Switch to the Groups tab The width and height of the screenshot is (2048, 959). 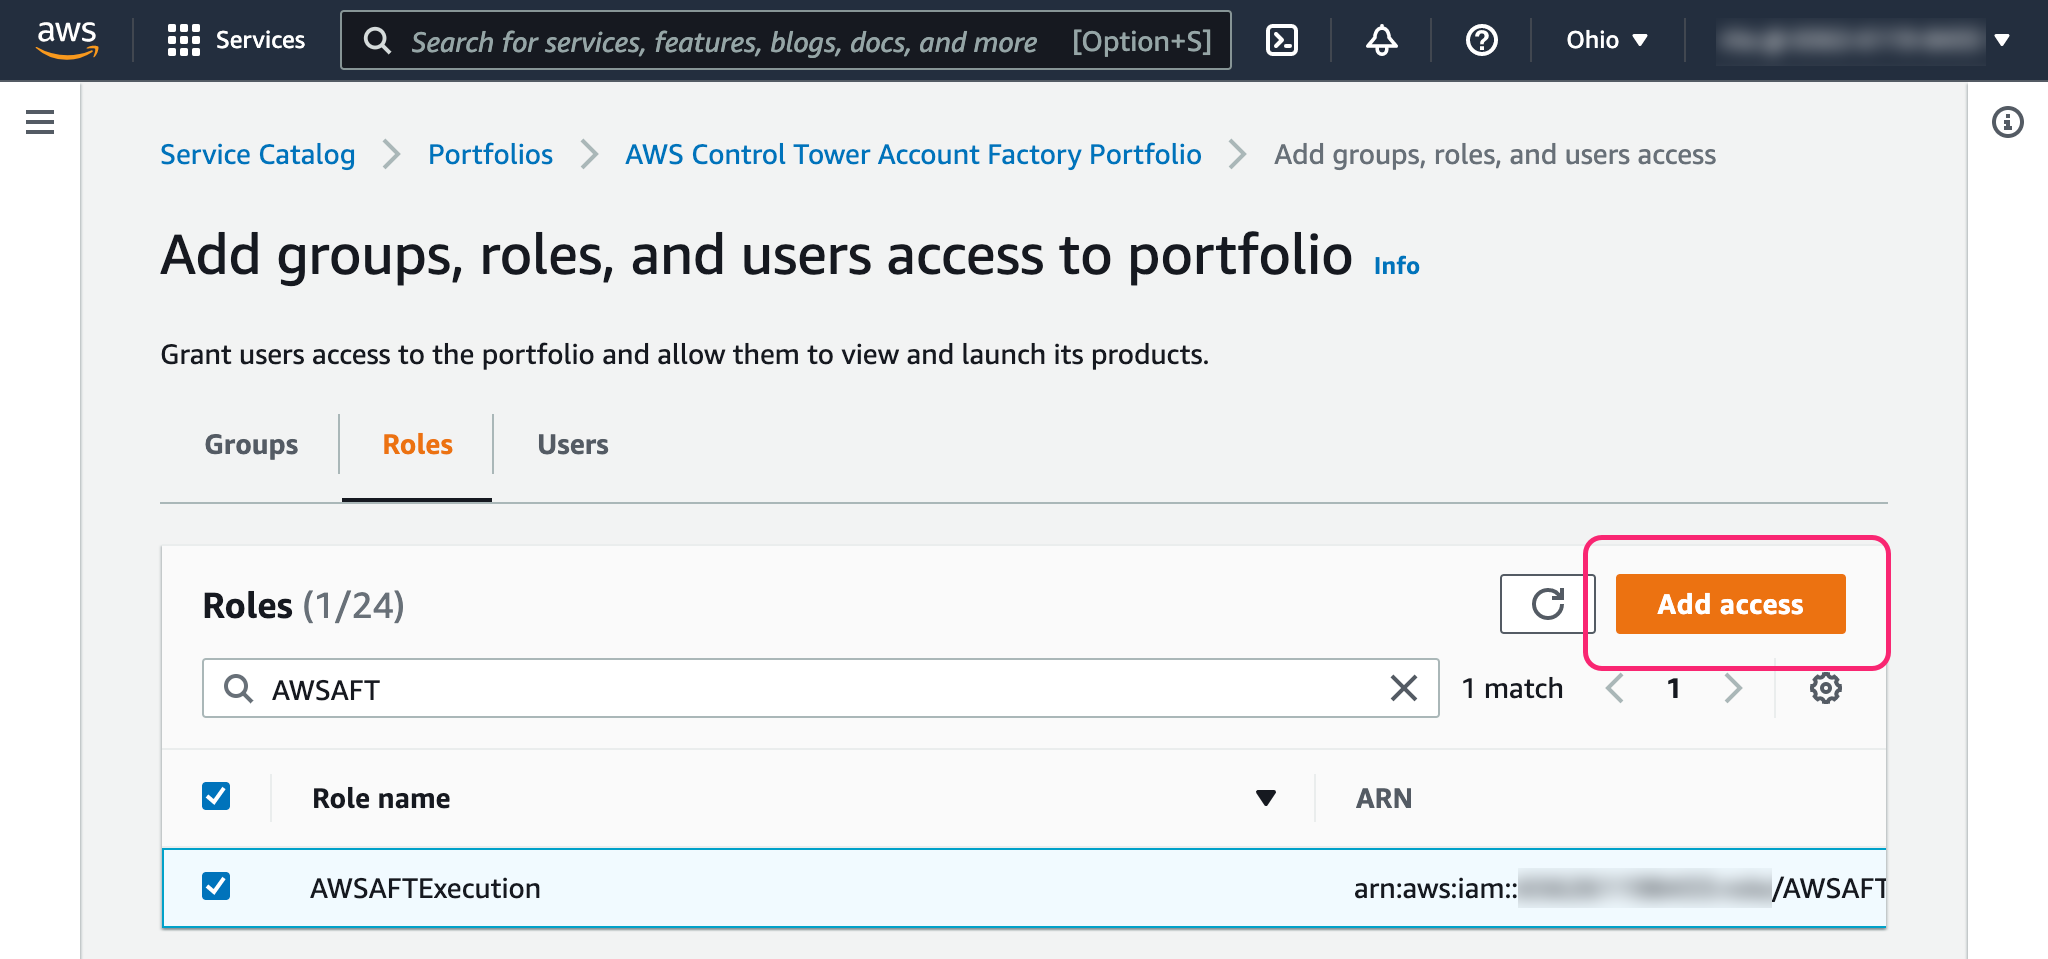(x=251, y=445)
